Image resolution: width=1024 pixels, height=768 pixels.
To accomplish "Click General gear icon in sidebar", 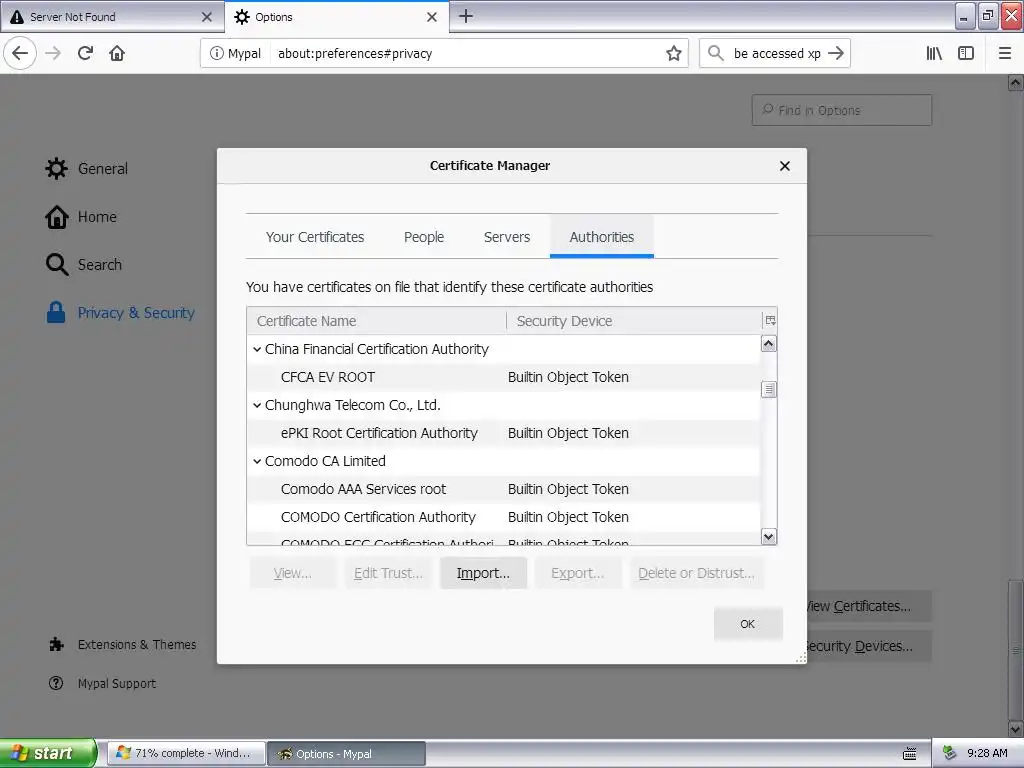I will tap(57, 168).
